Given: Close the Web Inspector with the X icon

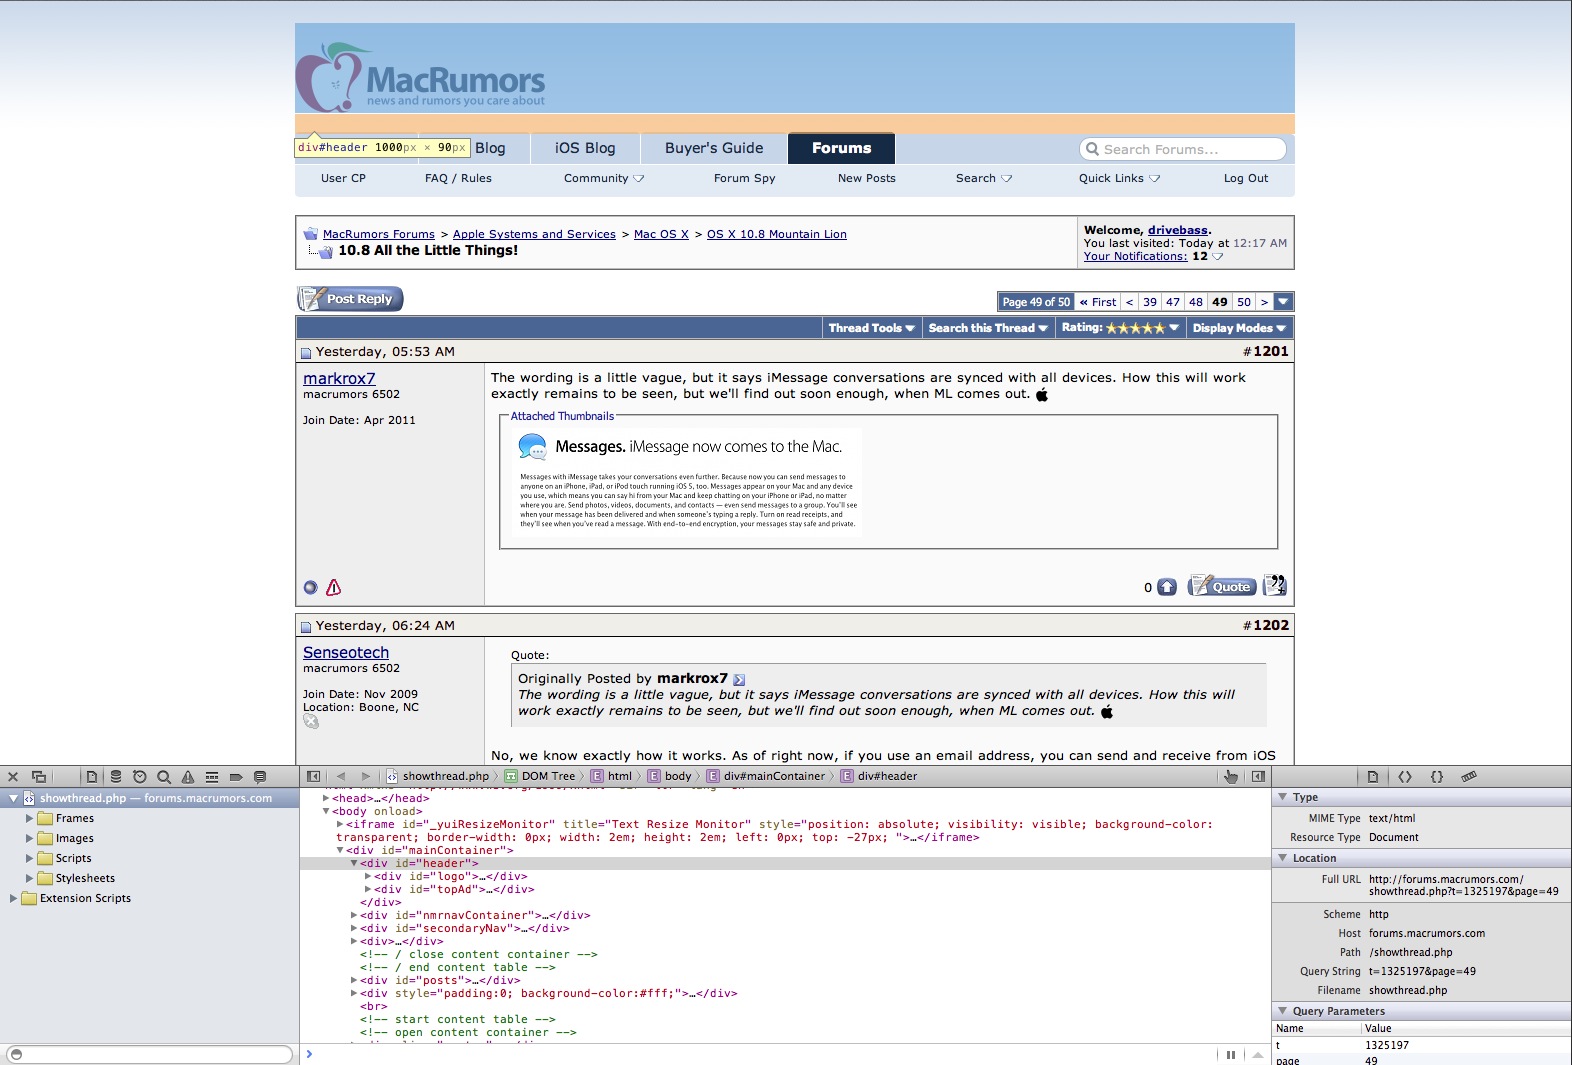Looking at the screenshot, I should 13,777.
